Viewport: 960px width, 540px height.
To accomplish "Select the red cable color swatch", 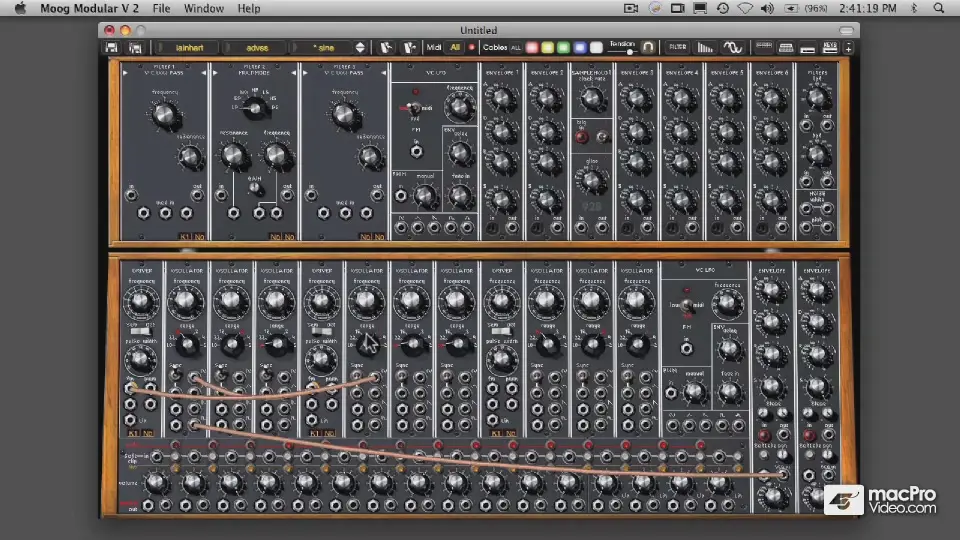I will [x=532, y=47].
